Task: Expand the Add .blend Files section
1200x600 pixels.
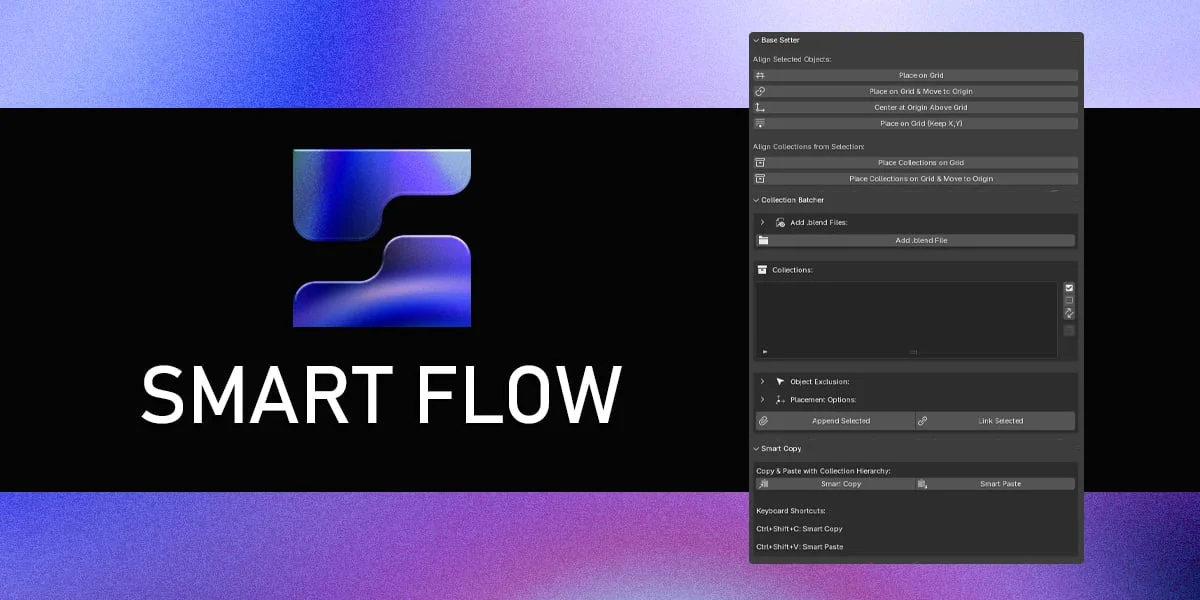Action: coord(761,222)
